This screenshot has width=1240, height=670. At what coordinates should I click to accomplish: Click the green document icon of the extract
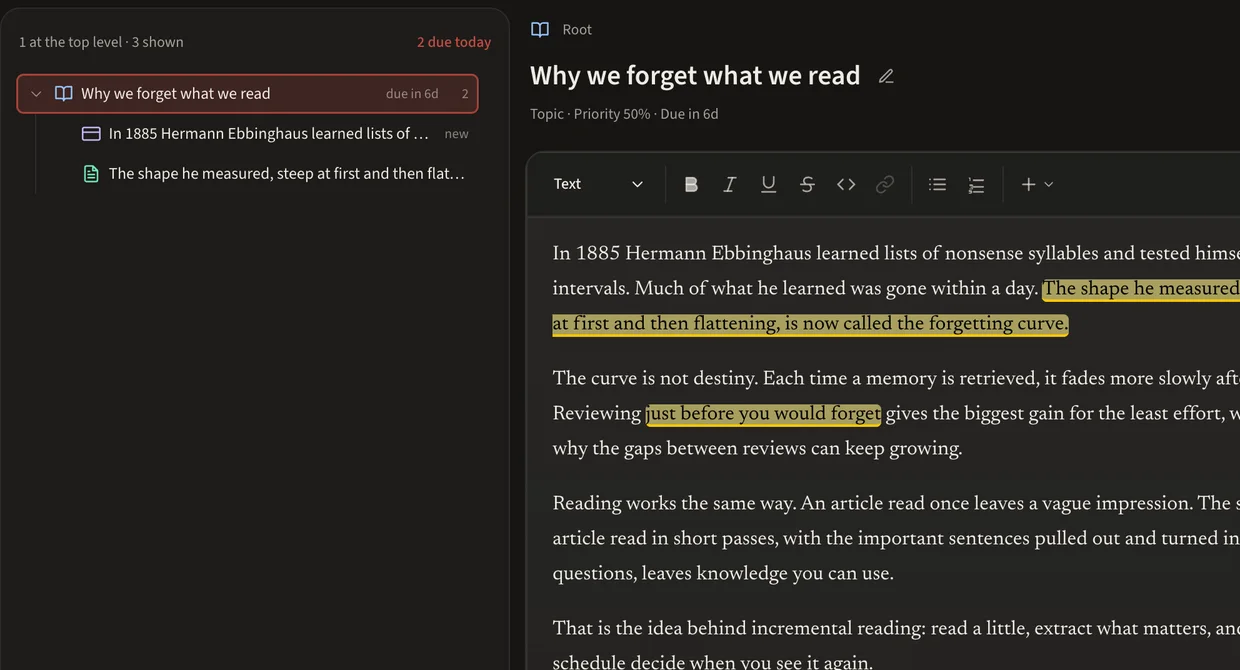[91, 174]
